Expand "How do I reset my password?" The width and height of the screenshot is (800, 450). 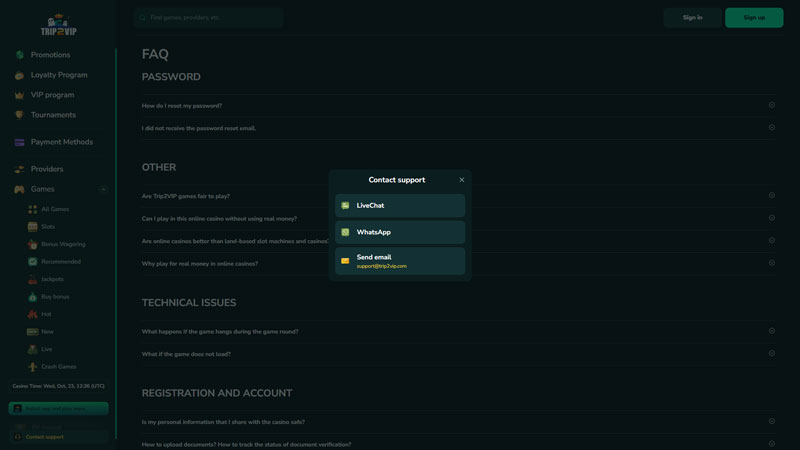(771, 105)
